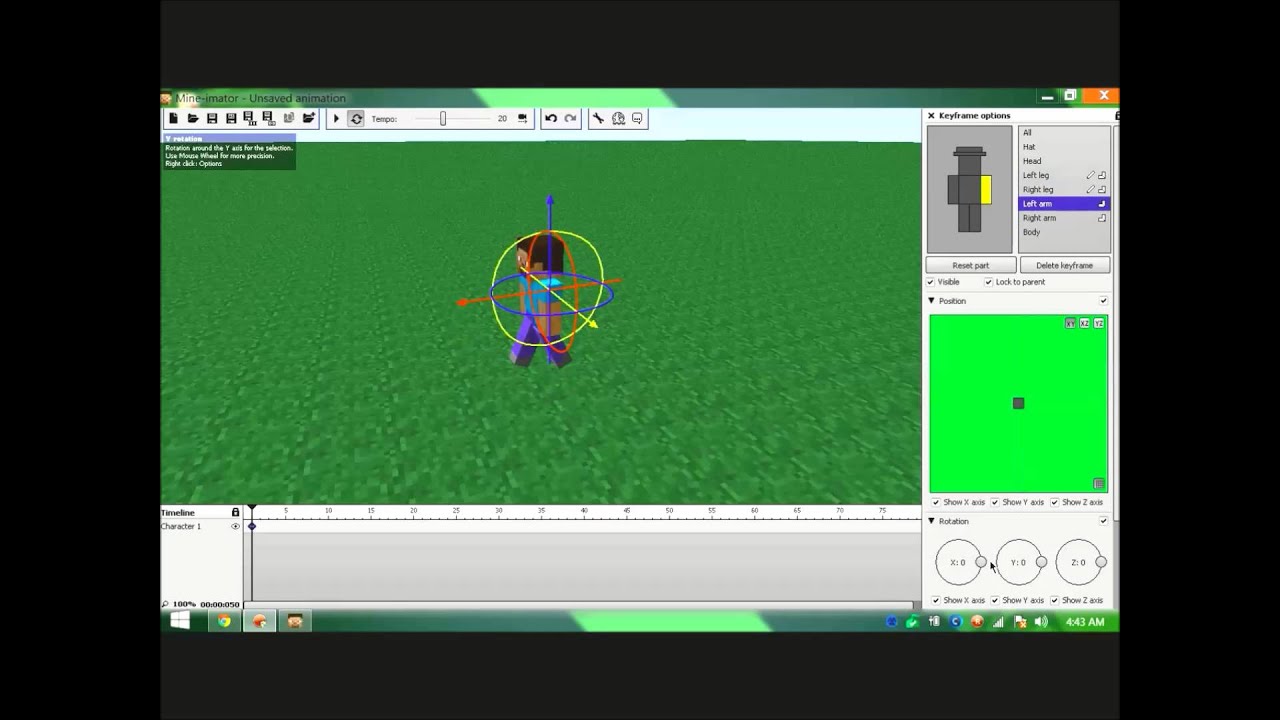1280x720 pixels.
Task: Click the import folder-with-plus icon
Action: click(x=309, y=118)
